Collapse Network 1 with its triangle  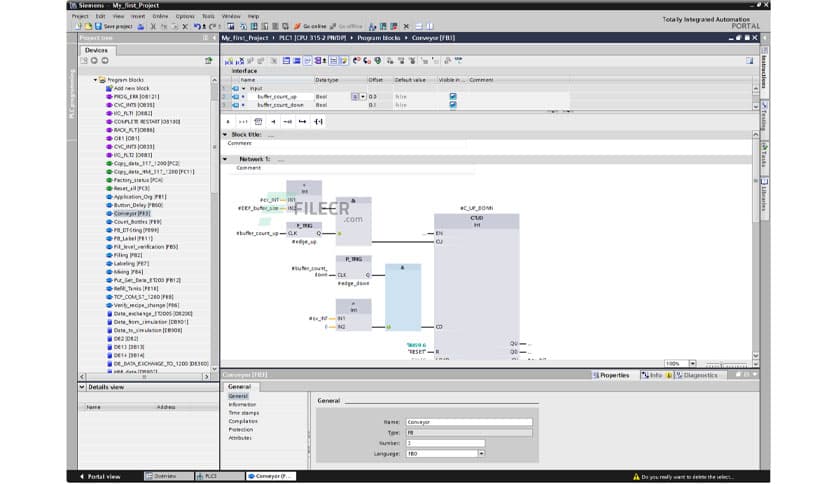(225, 159)
